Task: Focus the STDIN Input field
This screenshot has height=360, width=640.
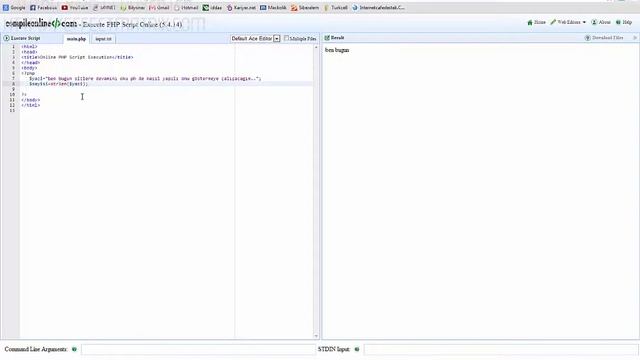Action: tap(501, 349)
